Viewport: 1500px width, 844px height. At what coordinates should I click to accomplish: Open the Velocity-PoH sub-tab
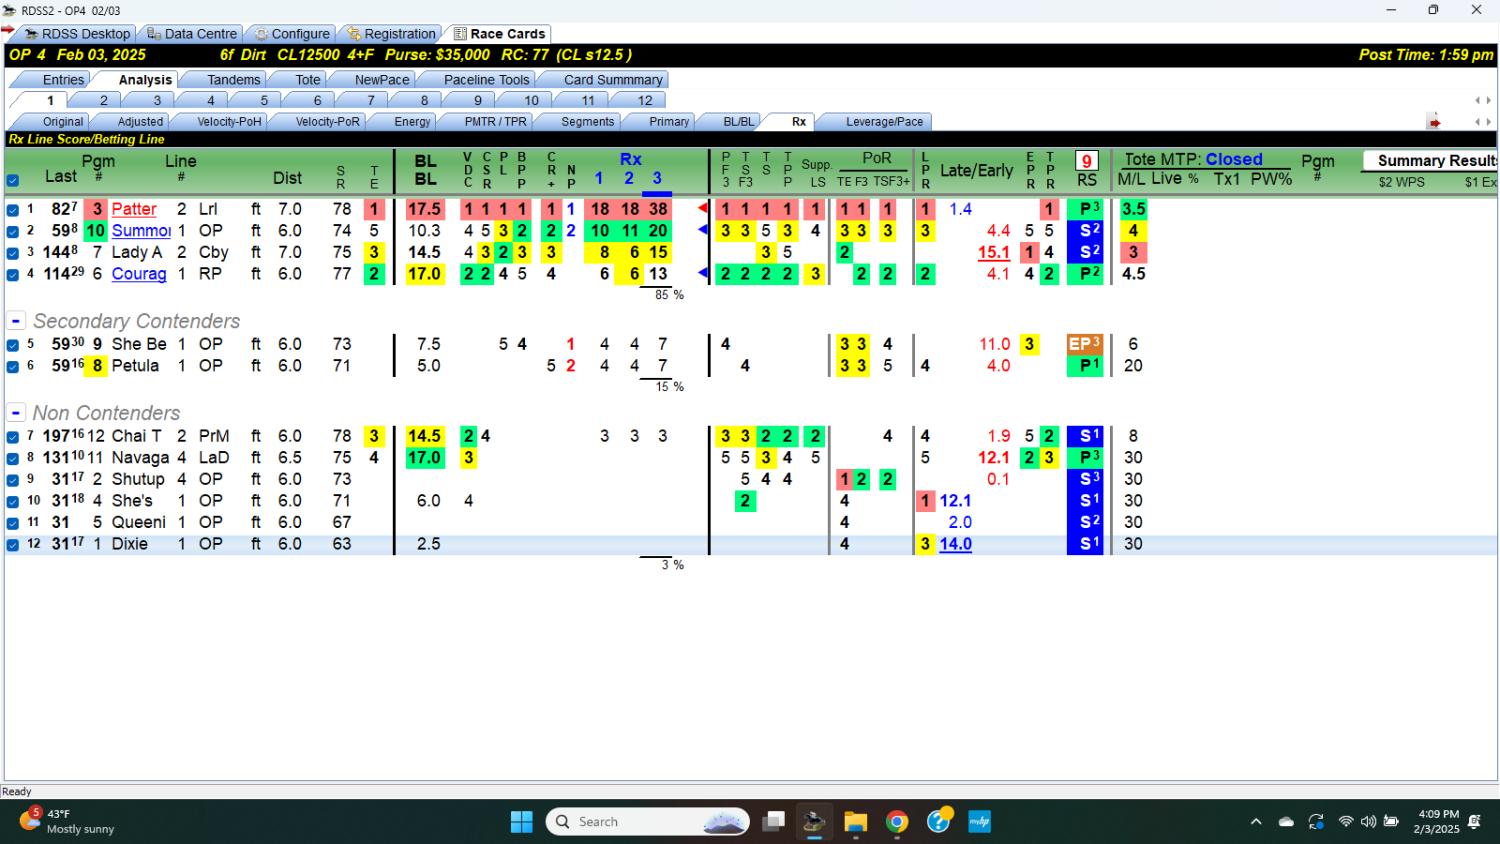coord(229,122)
